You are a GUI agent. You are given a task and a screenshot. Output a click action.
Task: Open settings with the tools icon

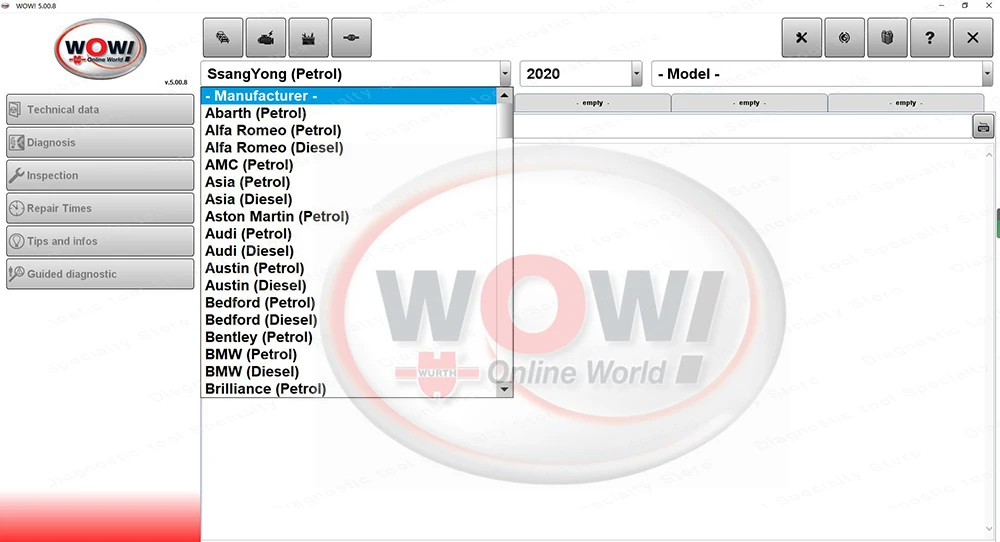(x=802, y=38)
